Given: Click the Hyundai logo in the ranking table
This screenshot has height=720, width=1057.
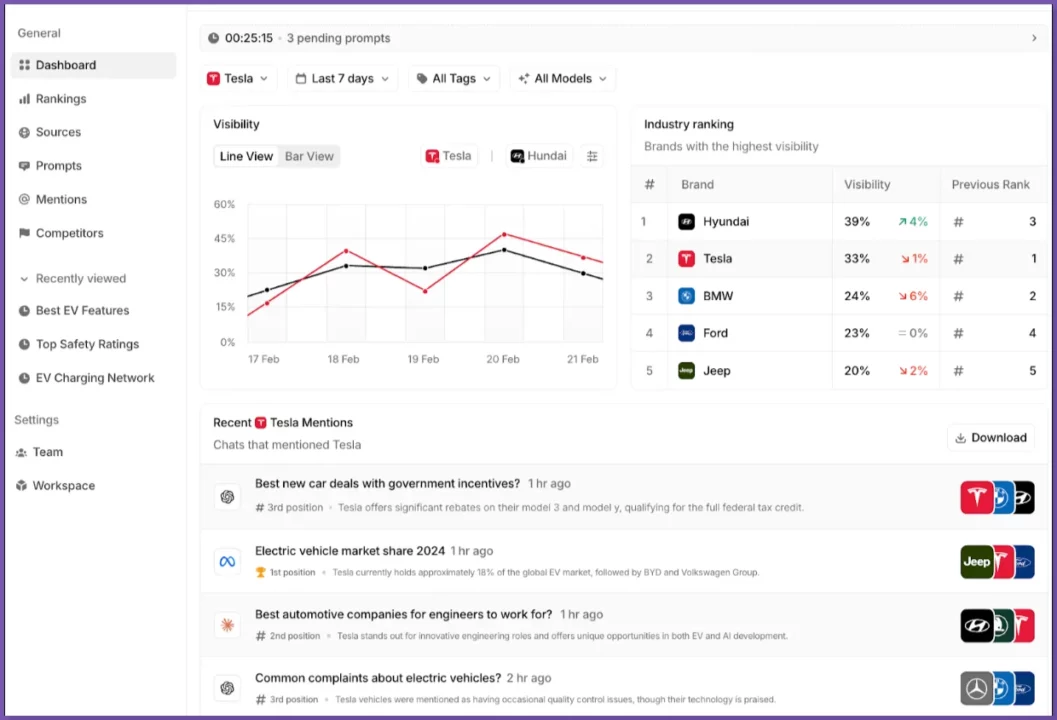Looking at the screenshot, I should [686, 222].
